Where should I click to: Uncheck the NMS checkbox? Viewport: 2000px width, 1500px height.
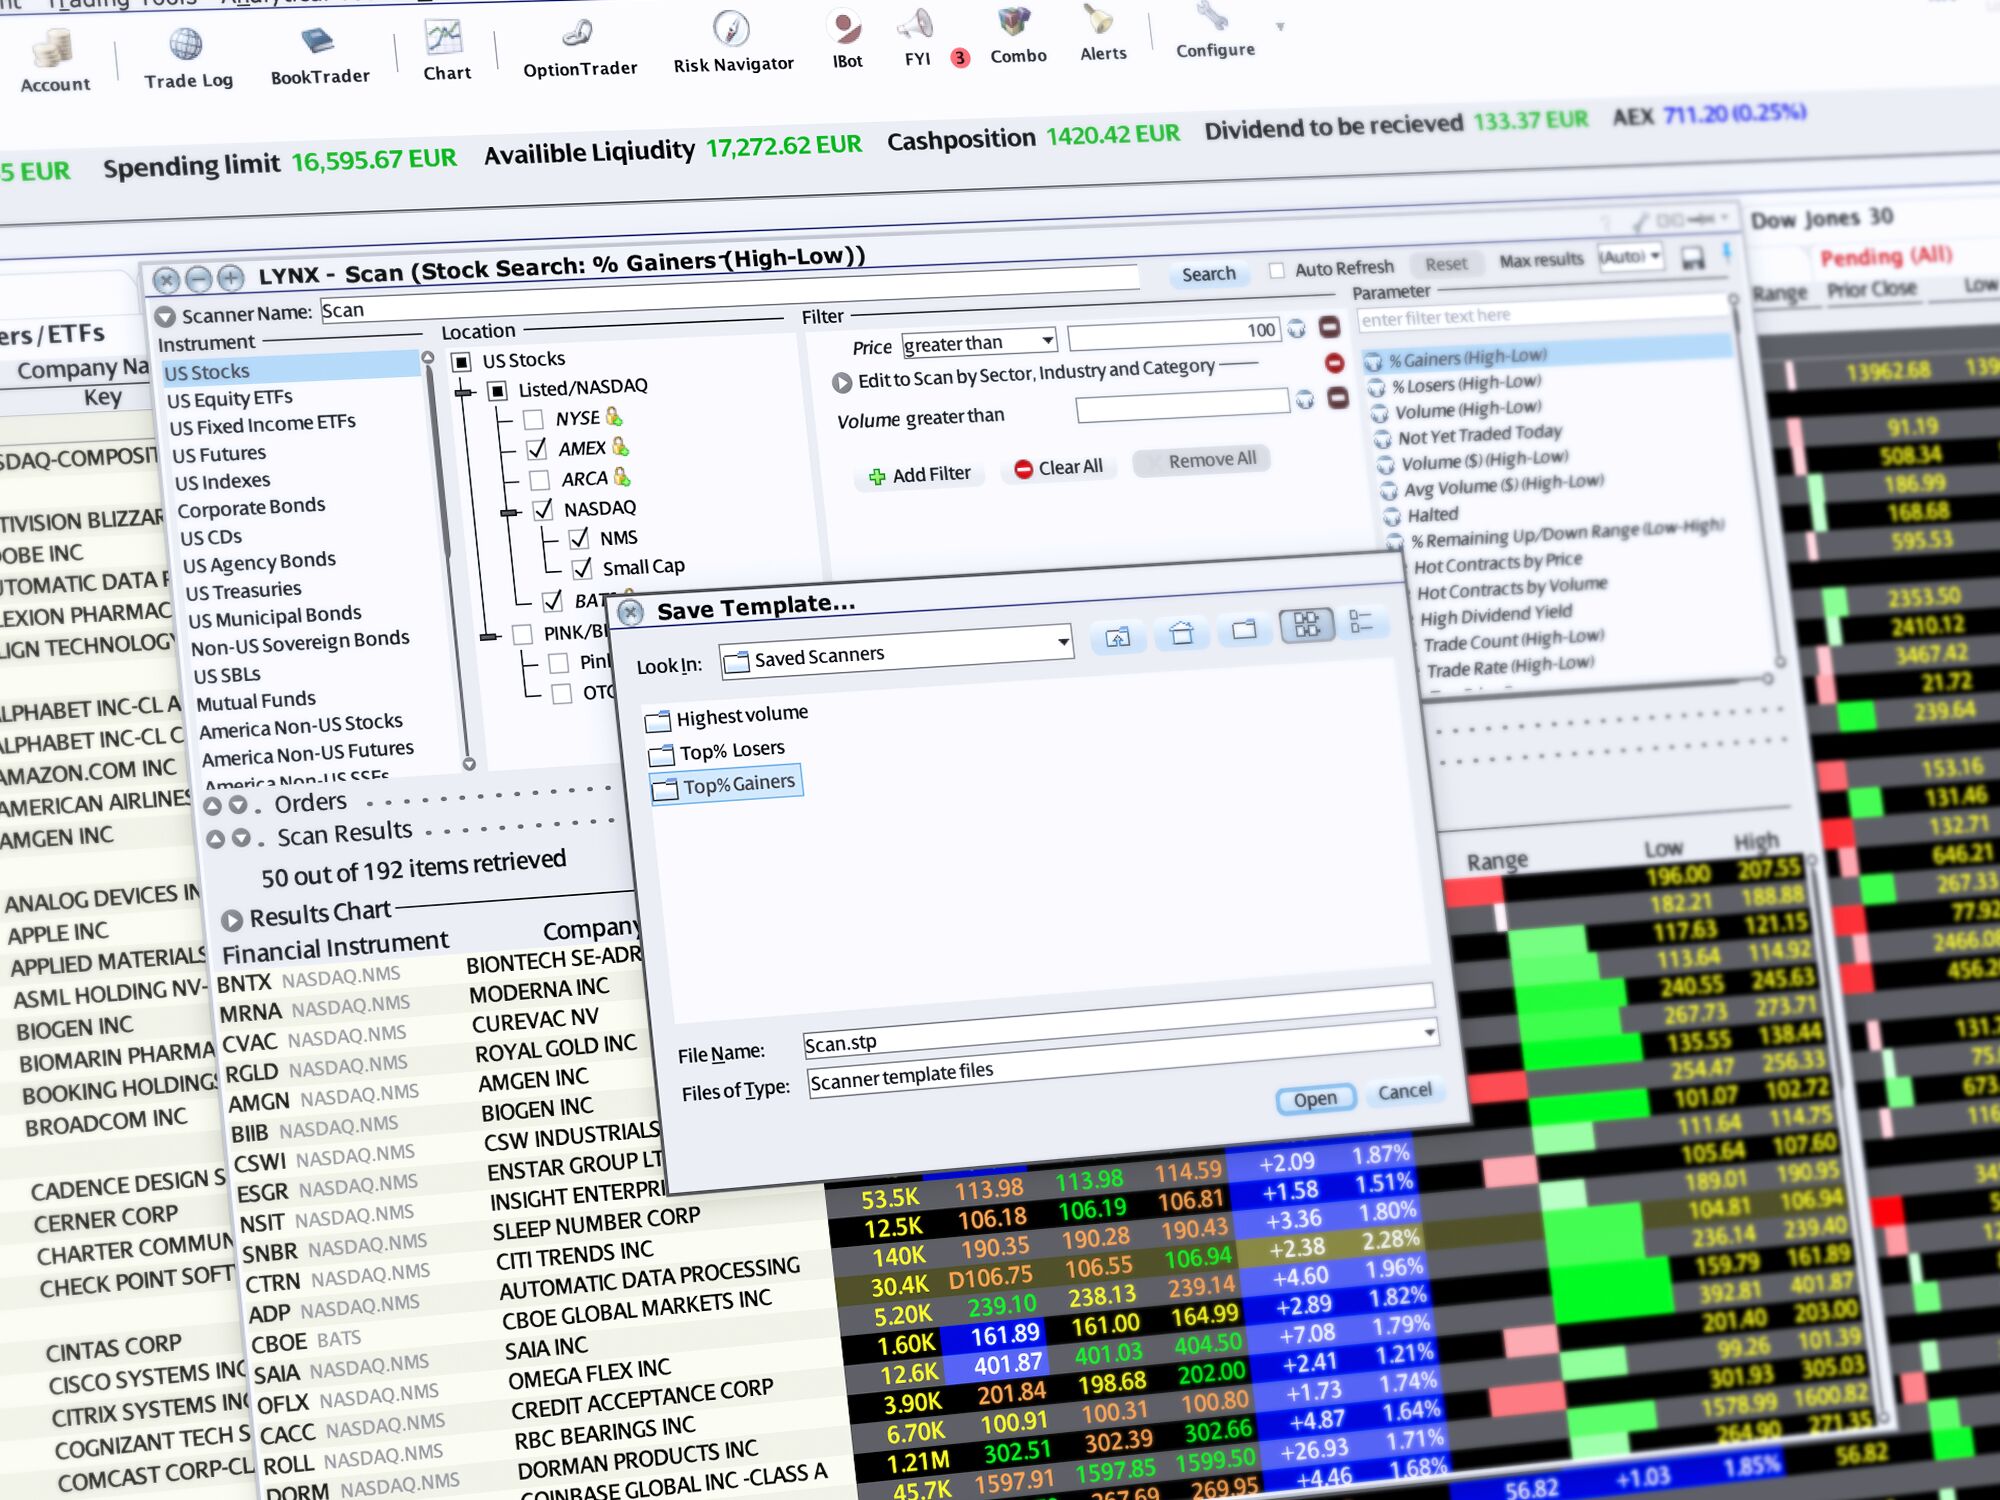pyautogui.click(x=578, y=539)
